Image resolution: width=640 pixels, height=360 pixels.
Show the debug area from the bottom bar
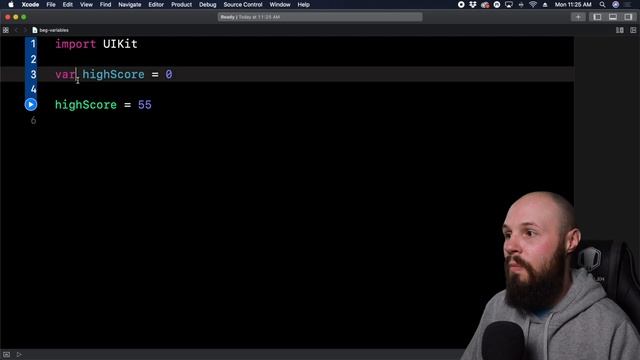coord(7,354)
